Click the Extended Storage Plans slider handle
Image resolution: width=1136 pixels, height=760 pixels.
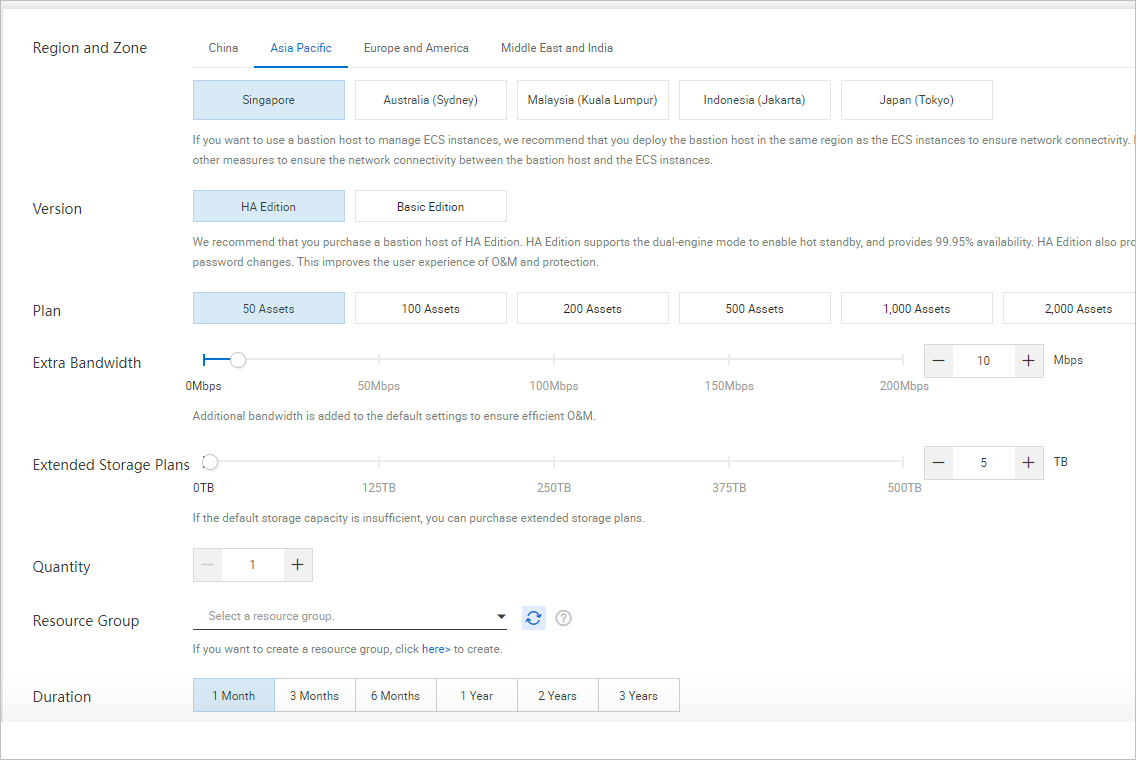[210, 462]
